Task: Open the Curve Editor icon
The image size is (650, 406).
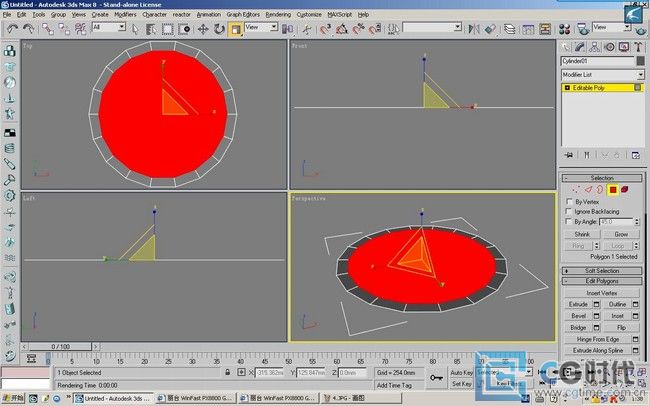Action: pos(528,29)
